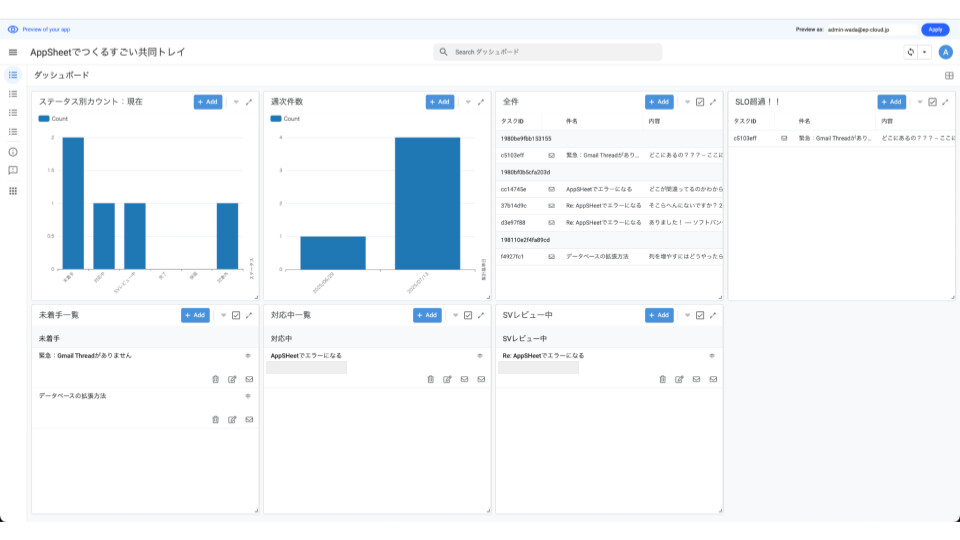Click the mail icon in the SLO超過 c5103eff row
Image resolution: width=960 pixels, height=540 pixels.
point(784,138)
